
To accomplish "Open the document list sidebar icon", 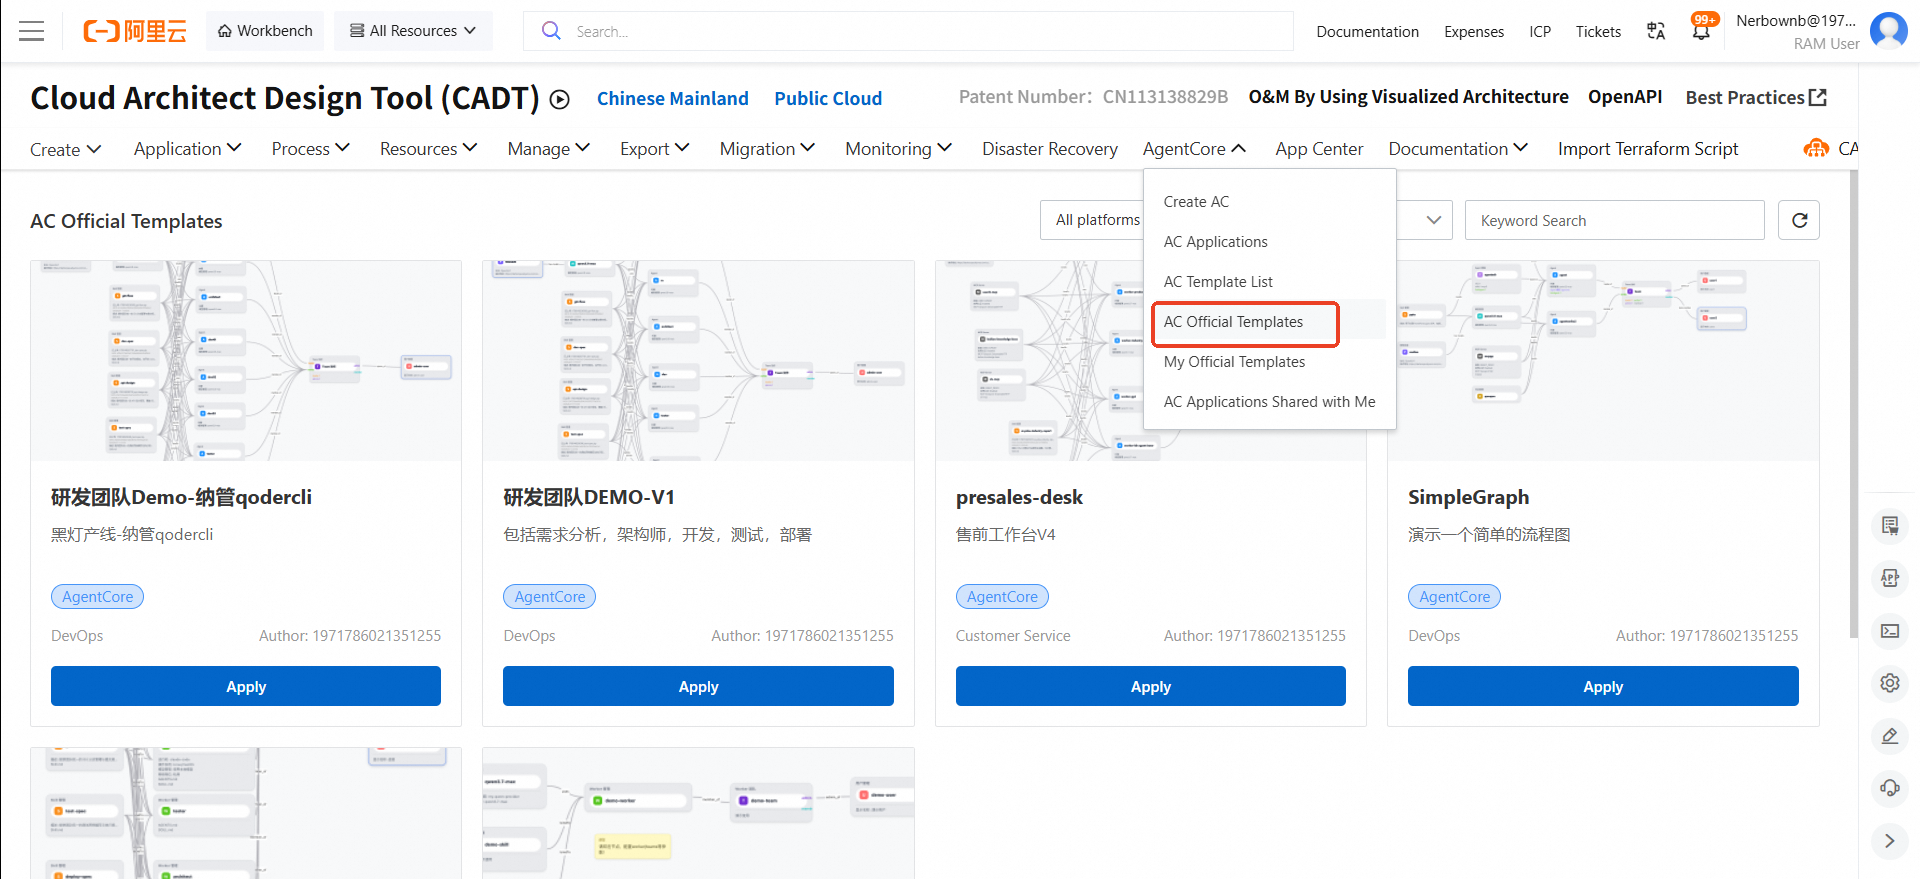I will tap(1890, 526).
